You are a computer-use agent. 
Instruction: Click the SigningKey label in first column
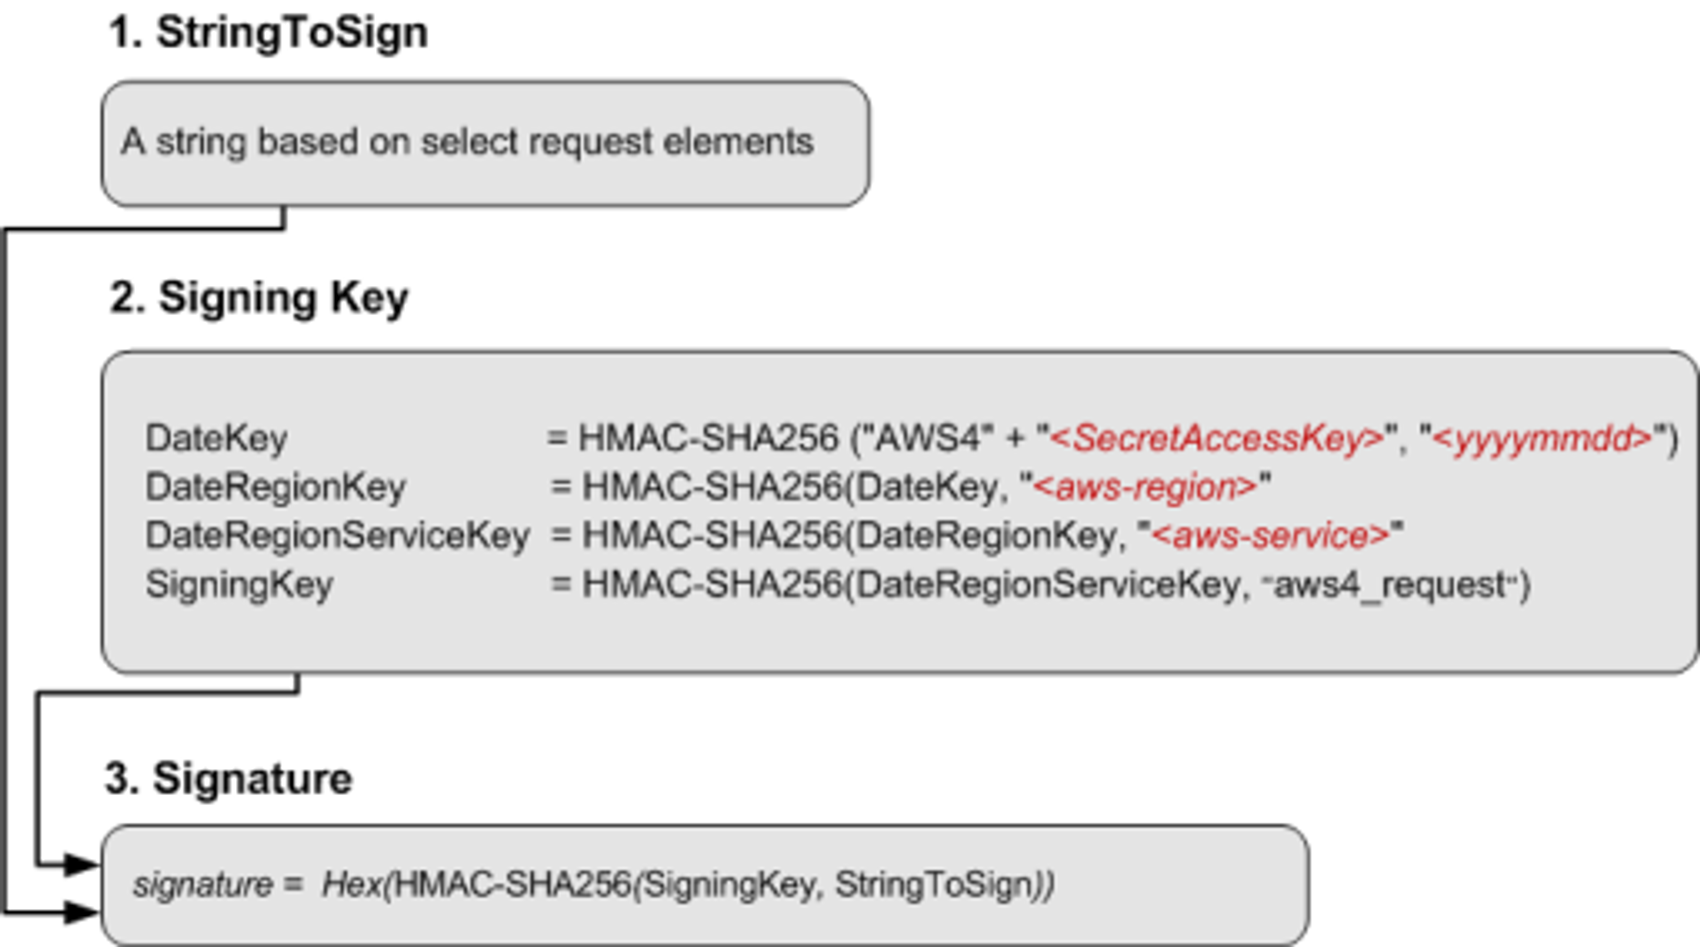pos(239,584)
